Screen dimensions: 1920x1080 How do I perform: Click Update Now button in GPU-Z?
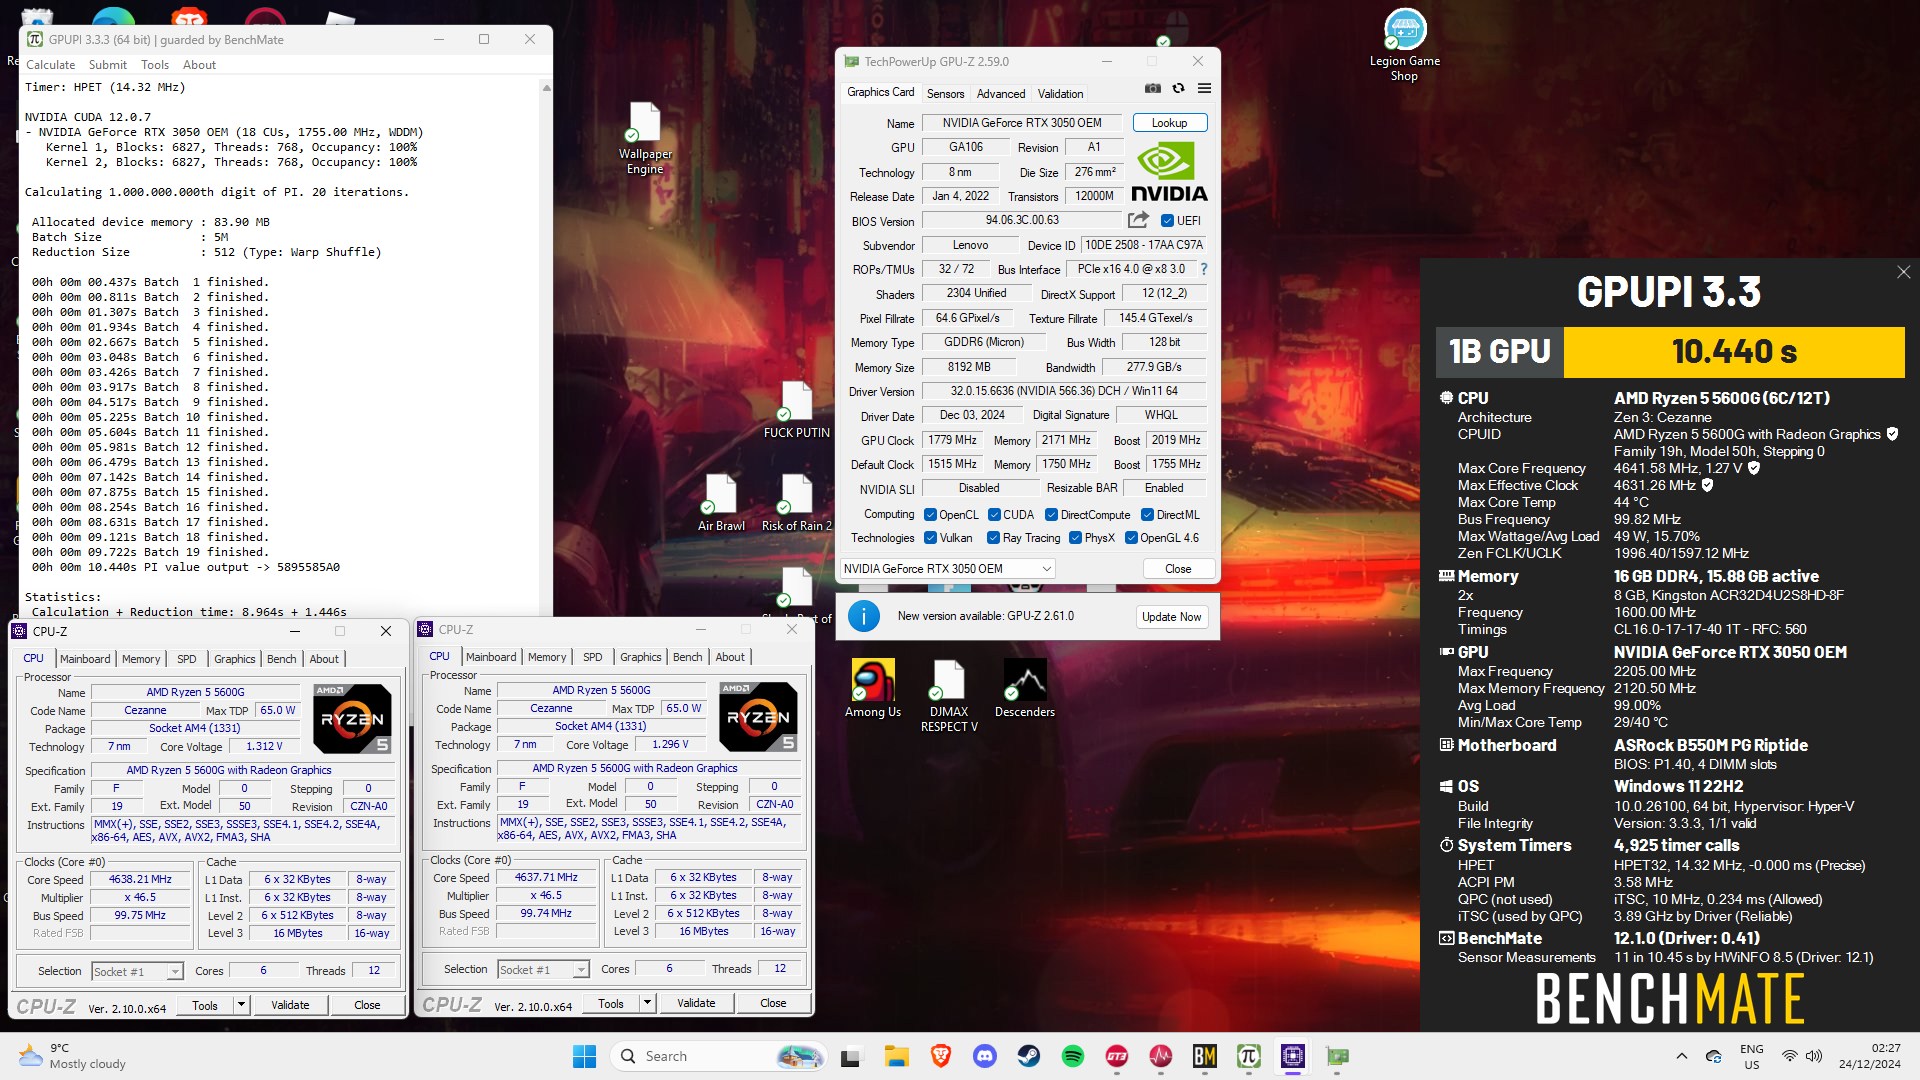1171,617
